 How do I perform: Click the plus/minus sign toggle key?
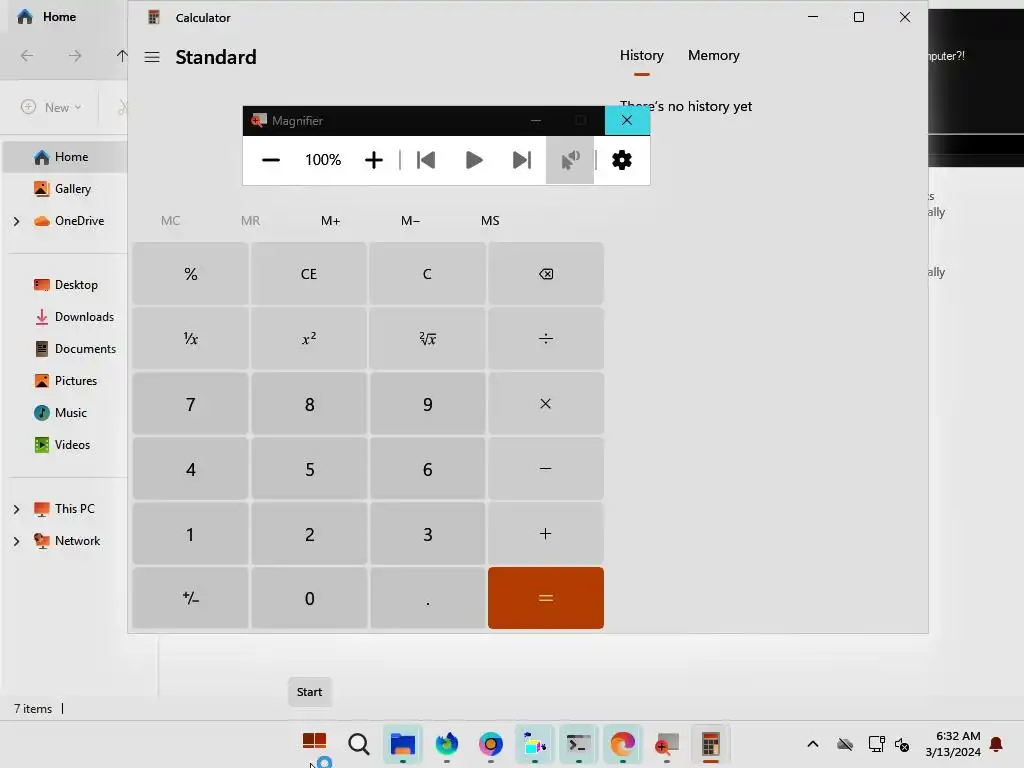tap(191, 598)
